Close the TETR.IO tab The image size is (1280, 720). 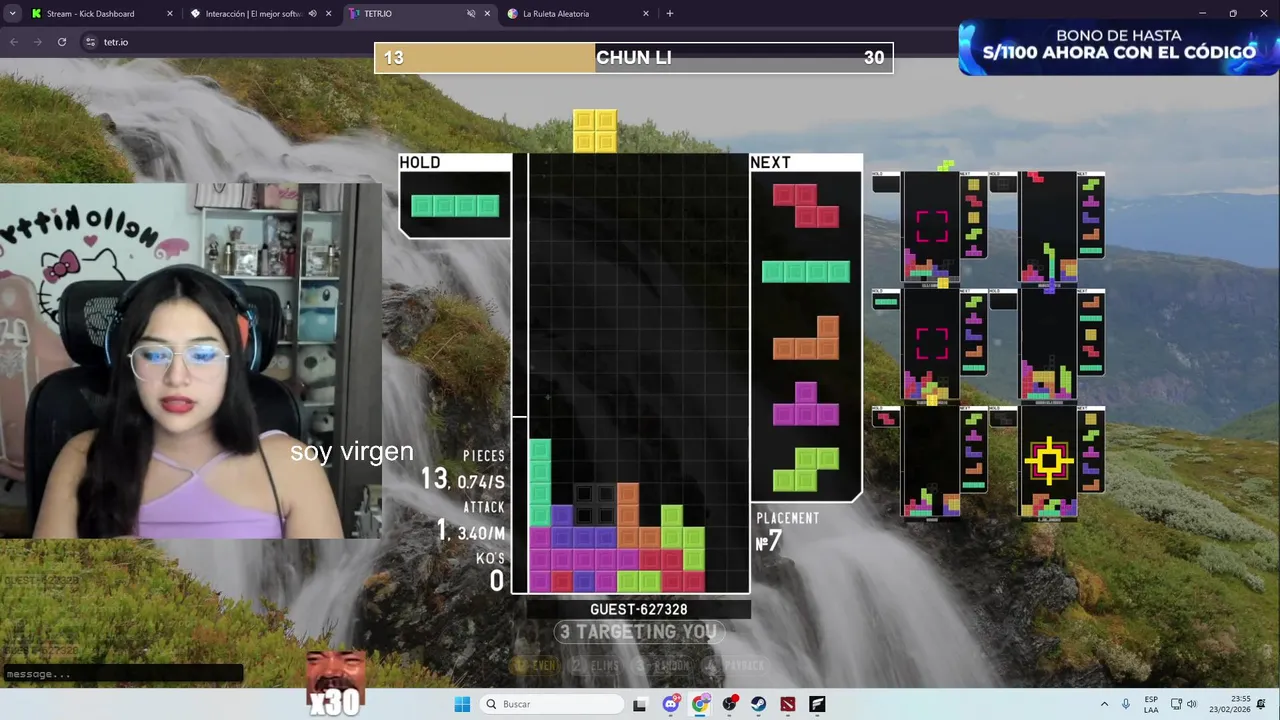click(x=487, y=14)
